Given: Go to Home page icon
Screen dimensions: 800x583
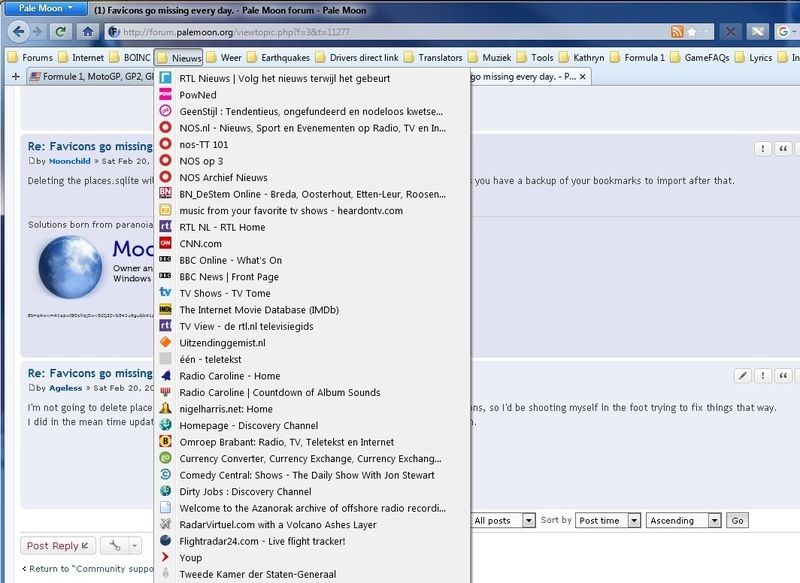Looking at the screenshot, I should [88, 32].
